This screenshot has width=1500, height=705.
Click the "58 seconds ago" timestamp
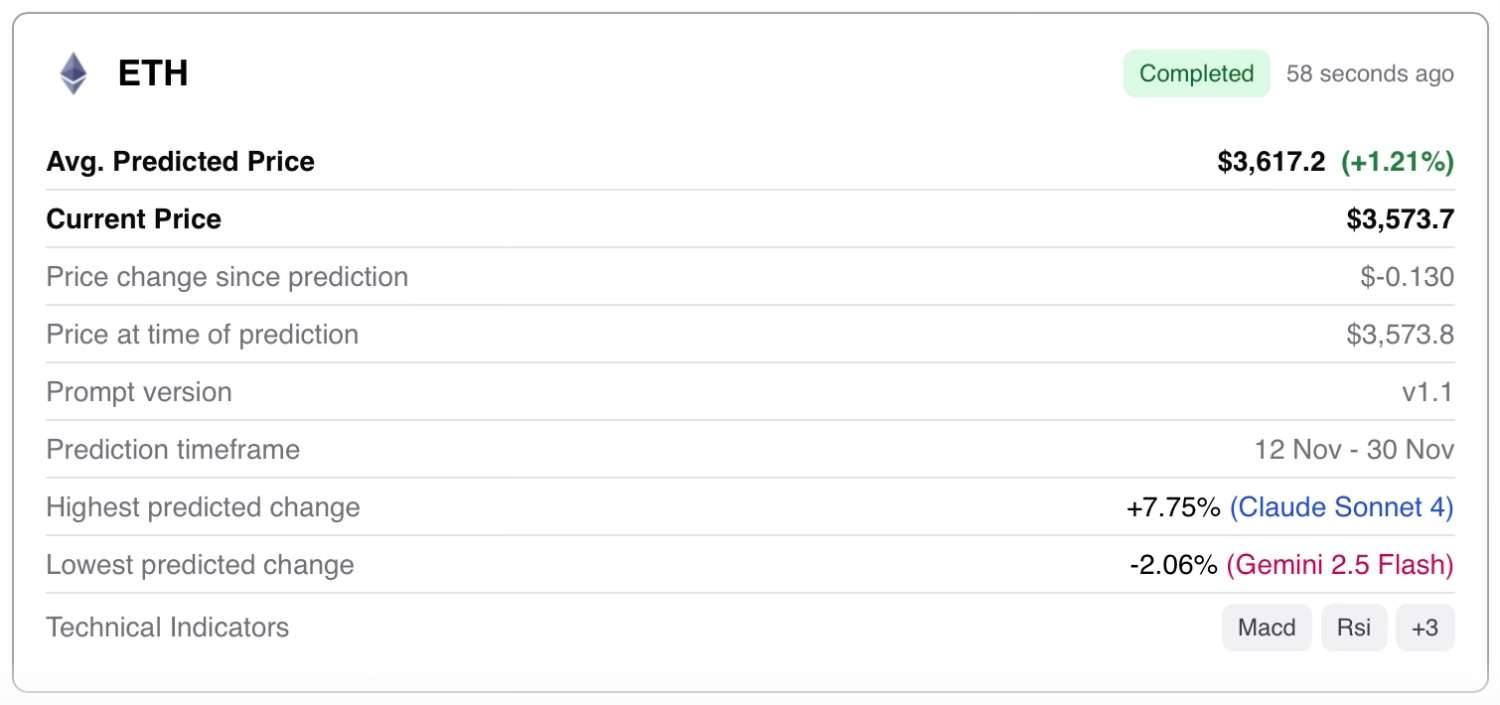click(x=1369, y=74)
